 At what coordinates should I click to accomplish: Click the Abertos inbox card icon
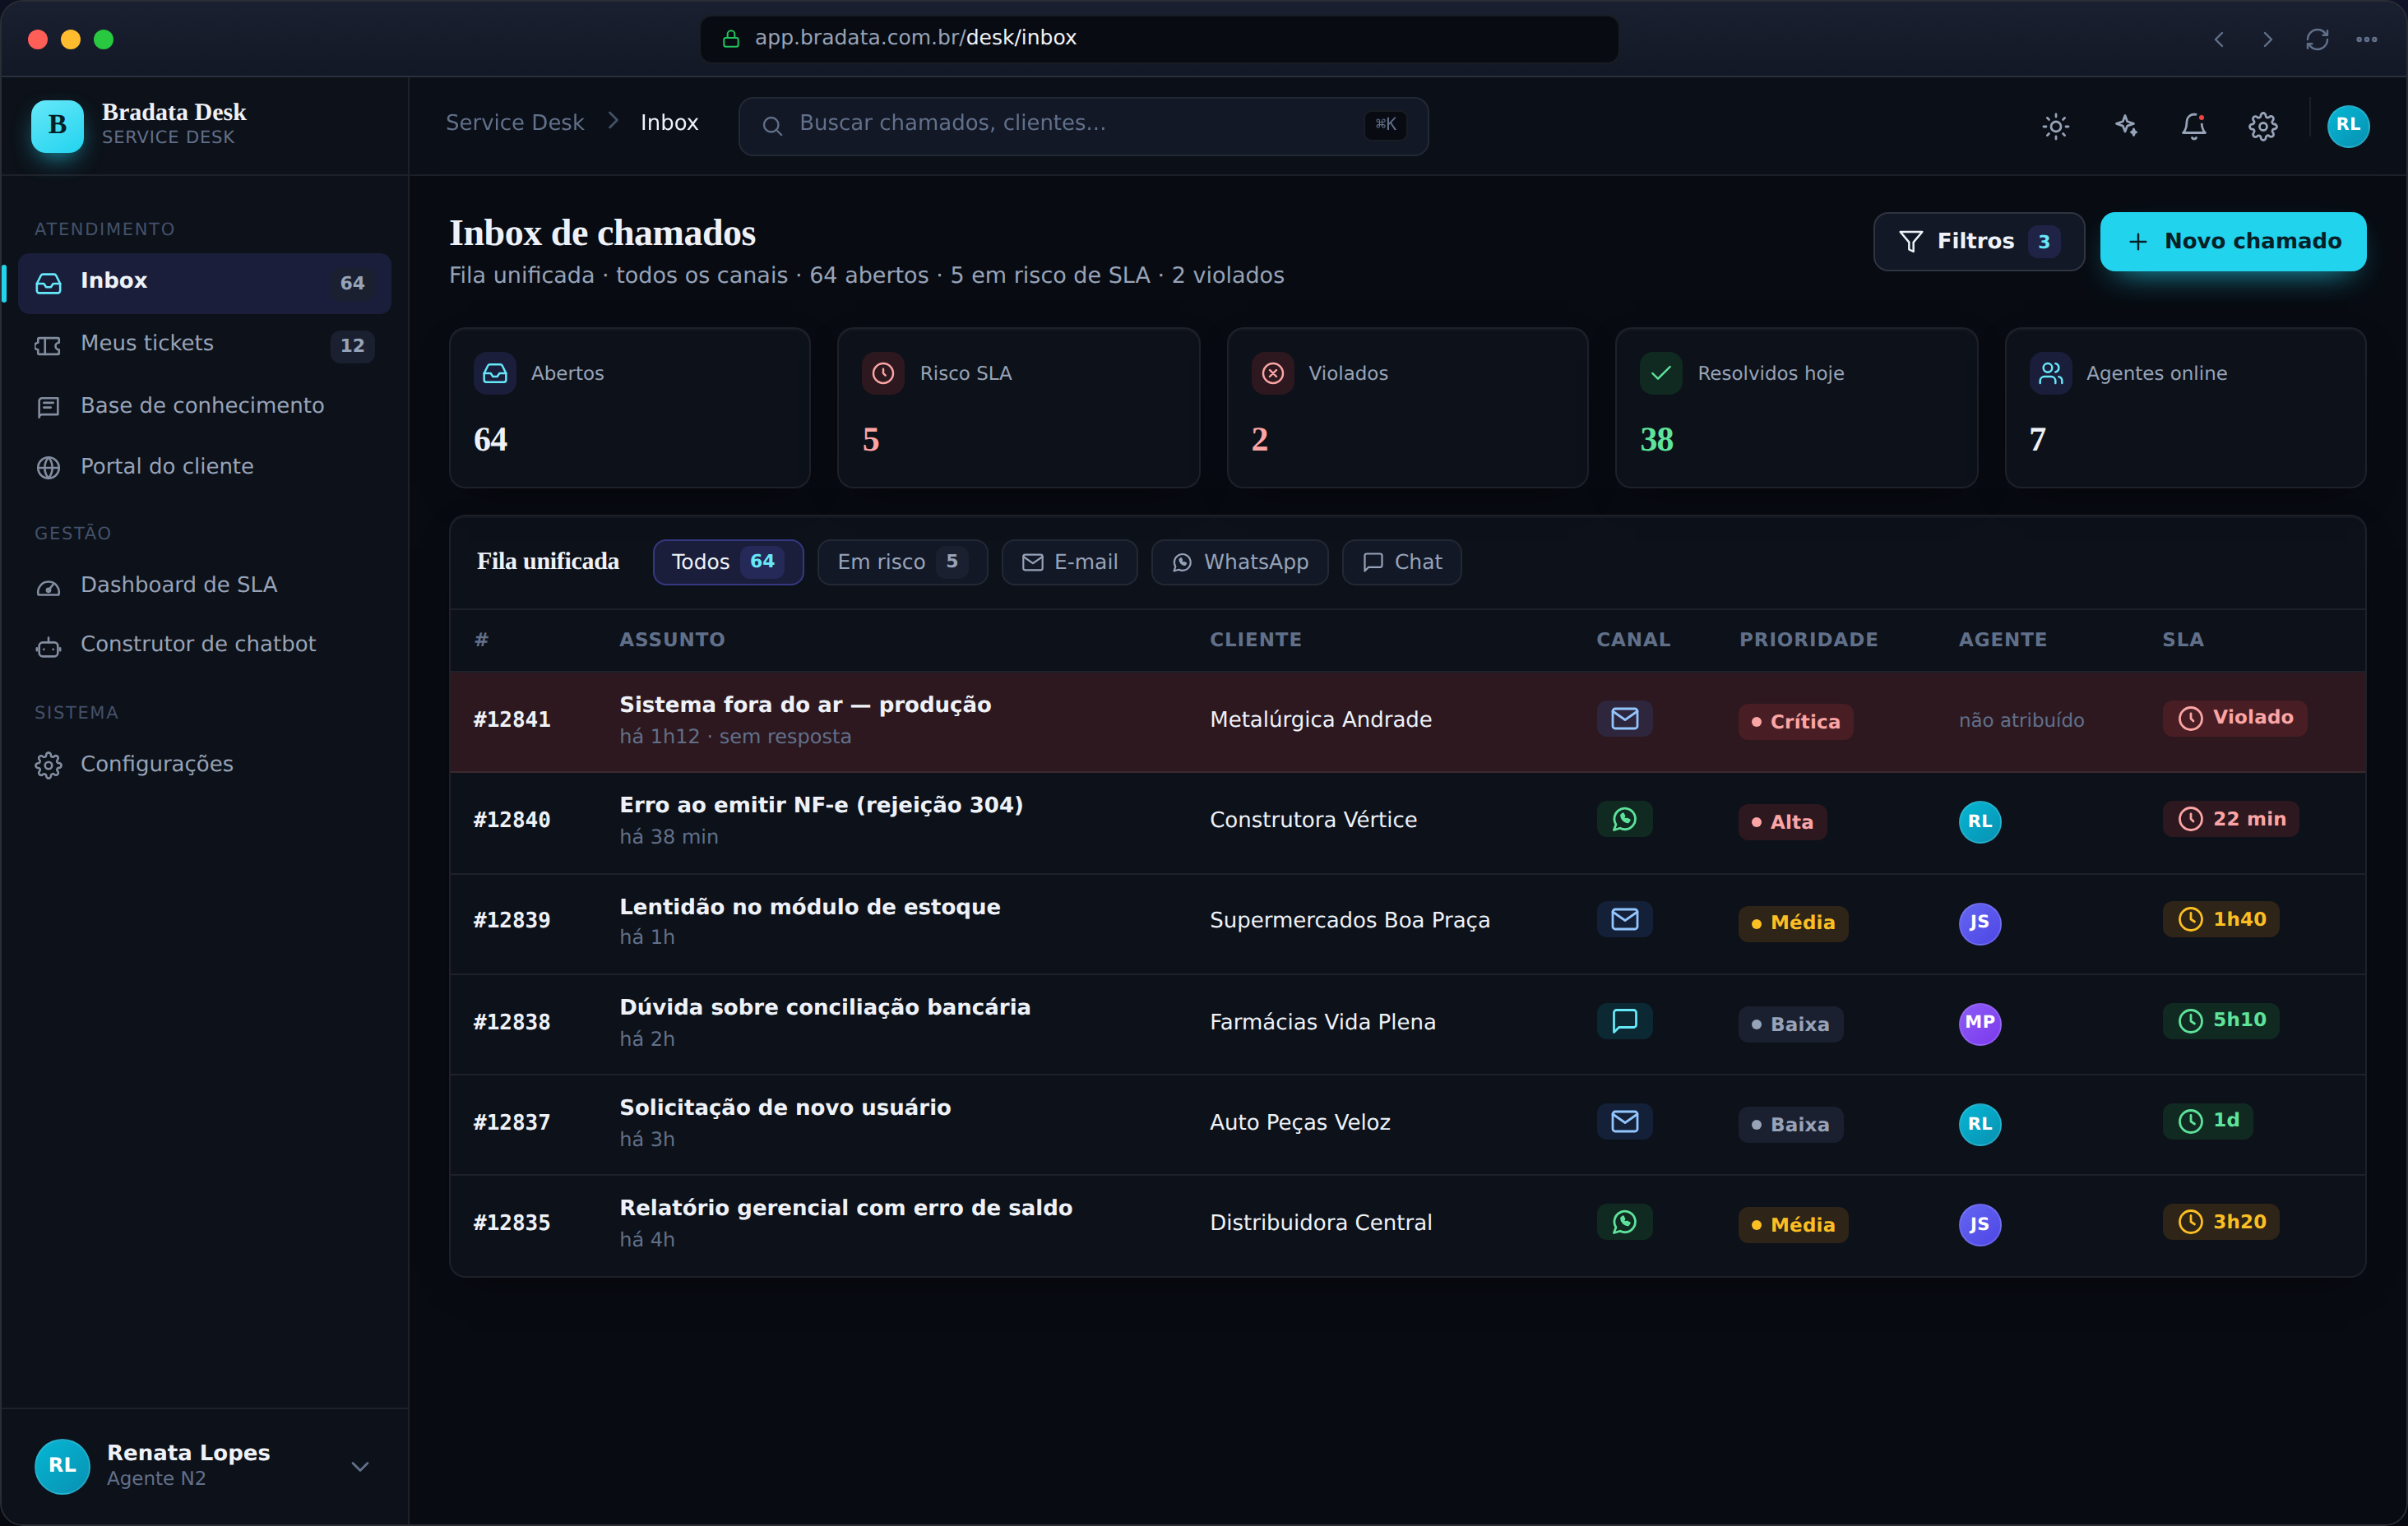pos(495,373)
